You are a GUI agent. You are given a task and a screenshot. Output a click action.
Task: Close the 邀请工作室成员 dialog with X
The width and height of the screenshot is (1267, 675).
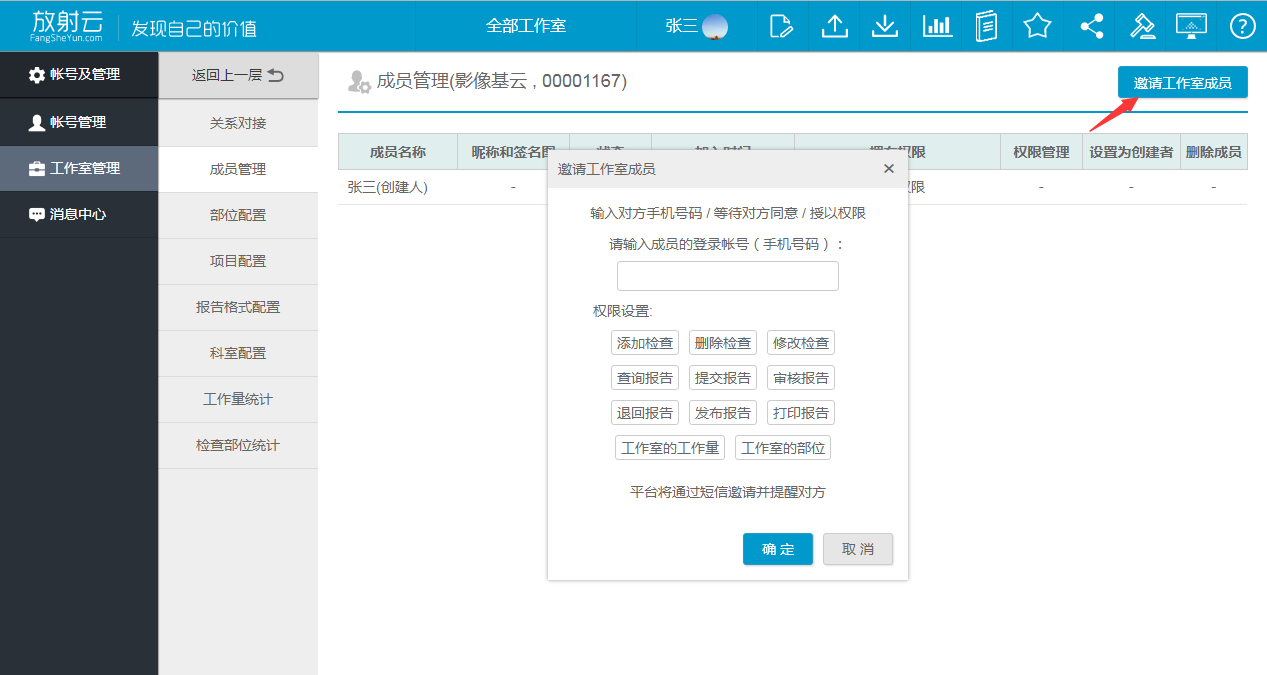888,169
